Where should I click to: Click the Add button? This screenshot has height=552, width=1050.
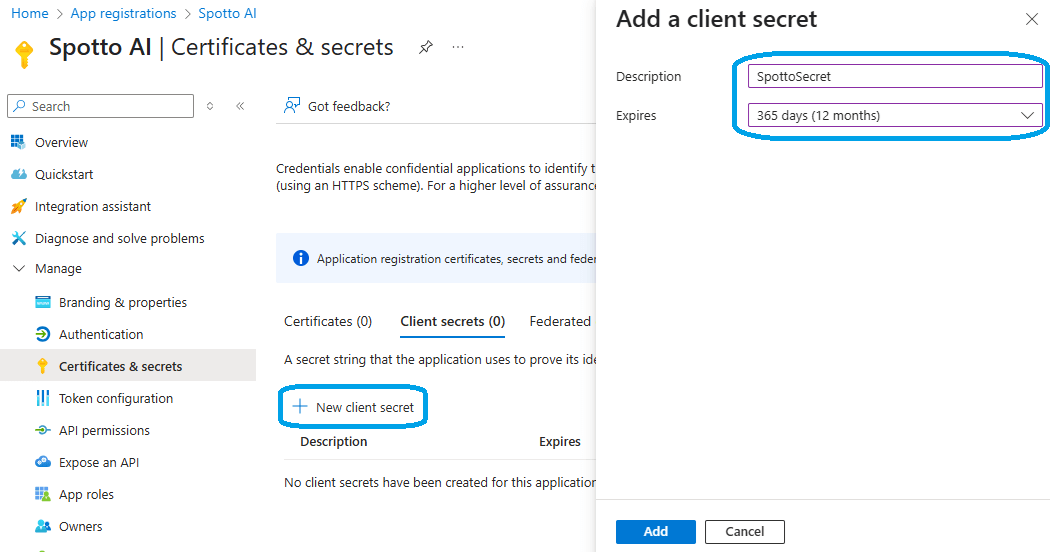click(x=656, y=531)
